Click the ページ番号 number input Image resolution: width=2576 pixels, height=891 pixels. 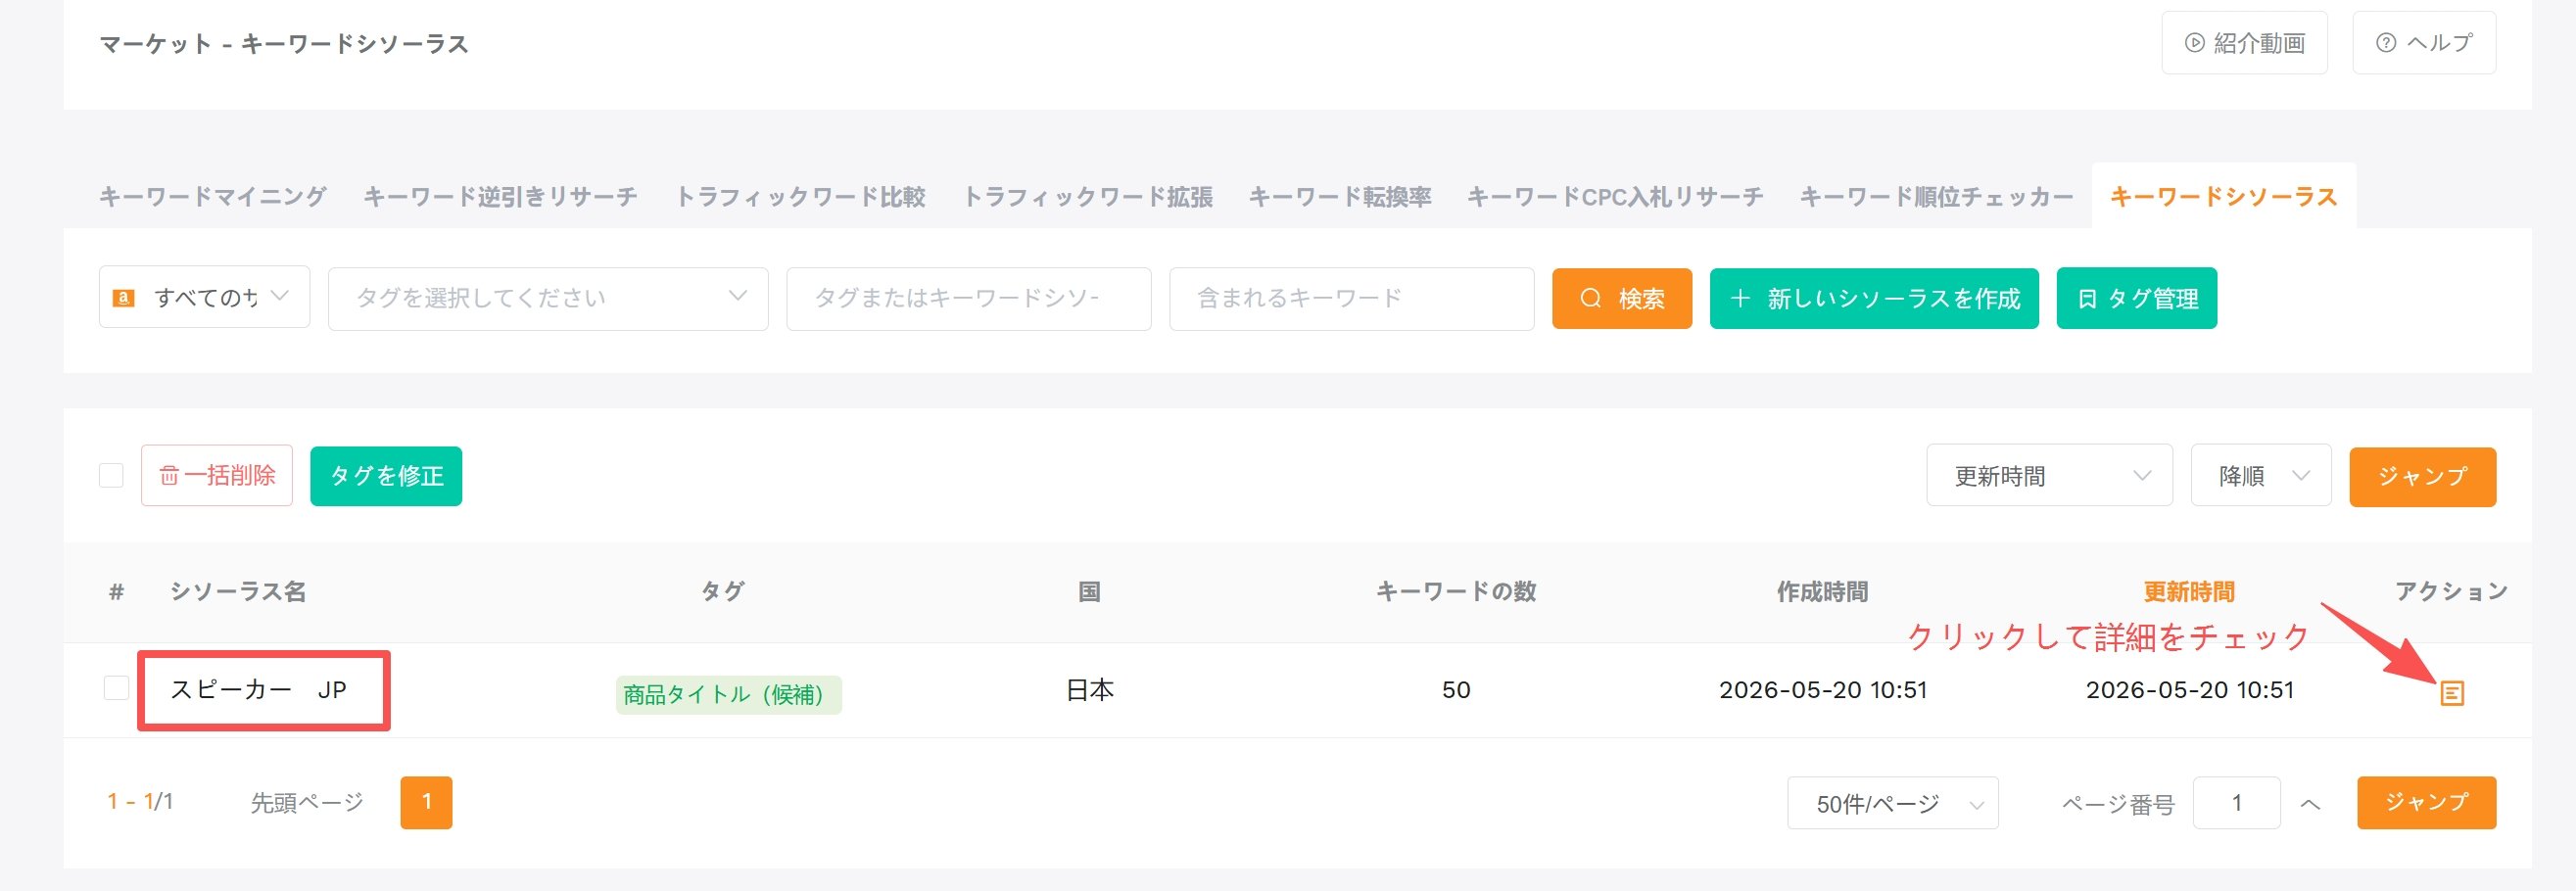(x=2236, y=803)
